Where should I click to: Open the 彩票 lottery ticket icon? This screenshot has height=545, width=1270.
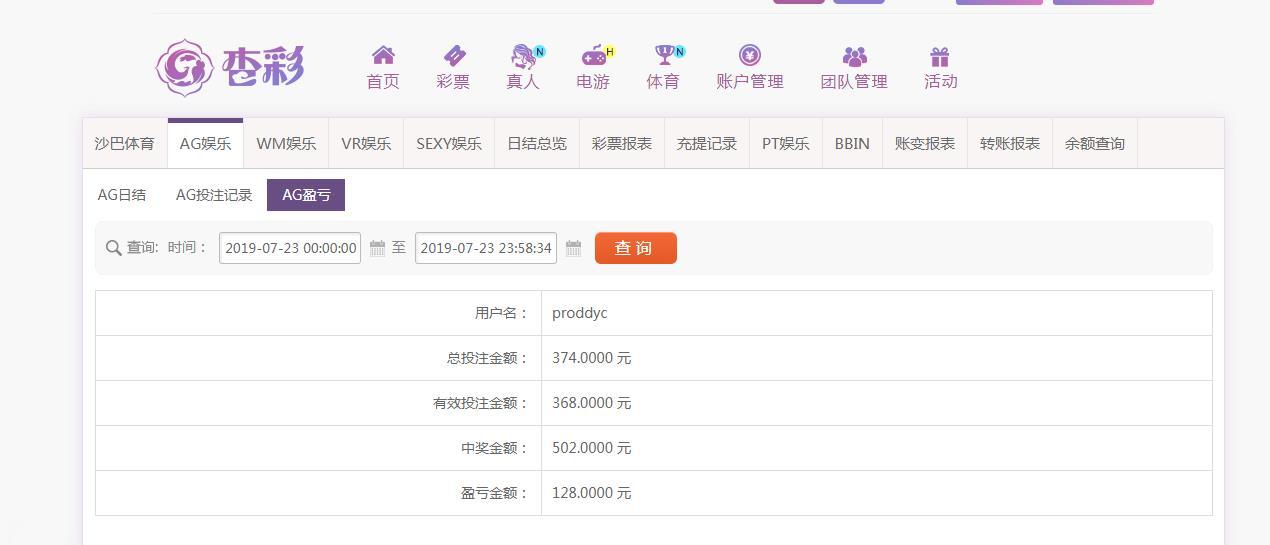454,55
